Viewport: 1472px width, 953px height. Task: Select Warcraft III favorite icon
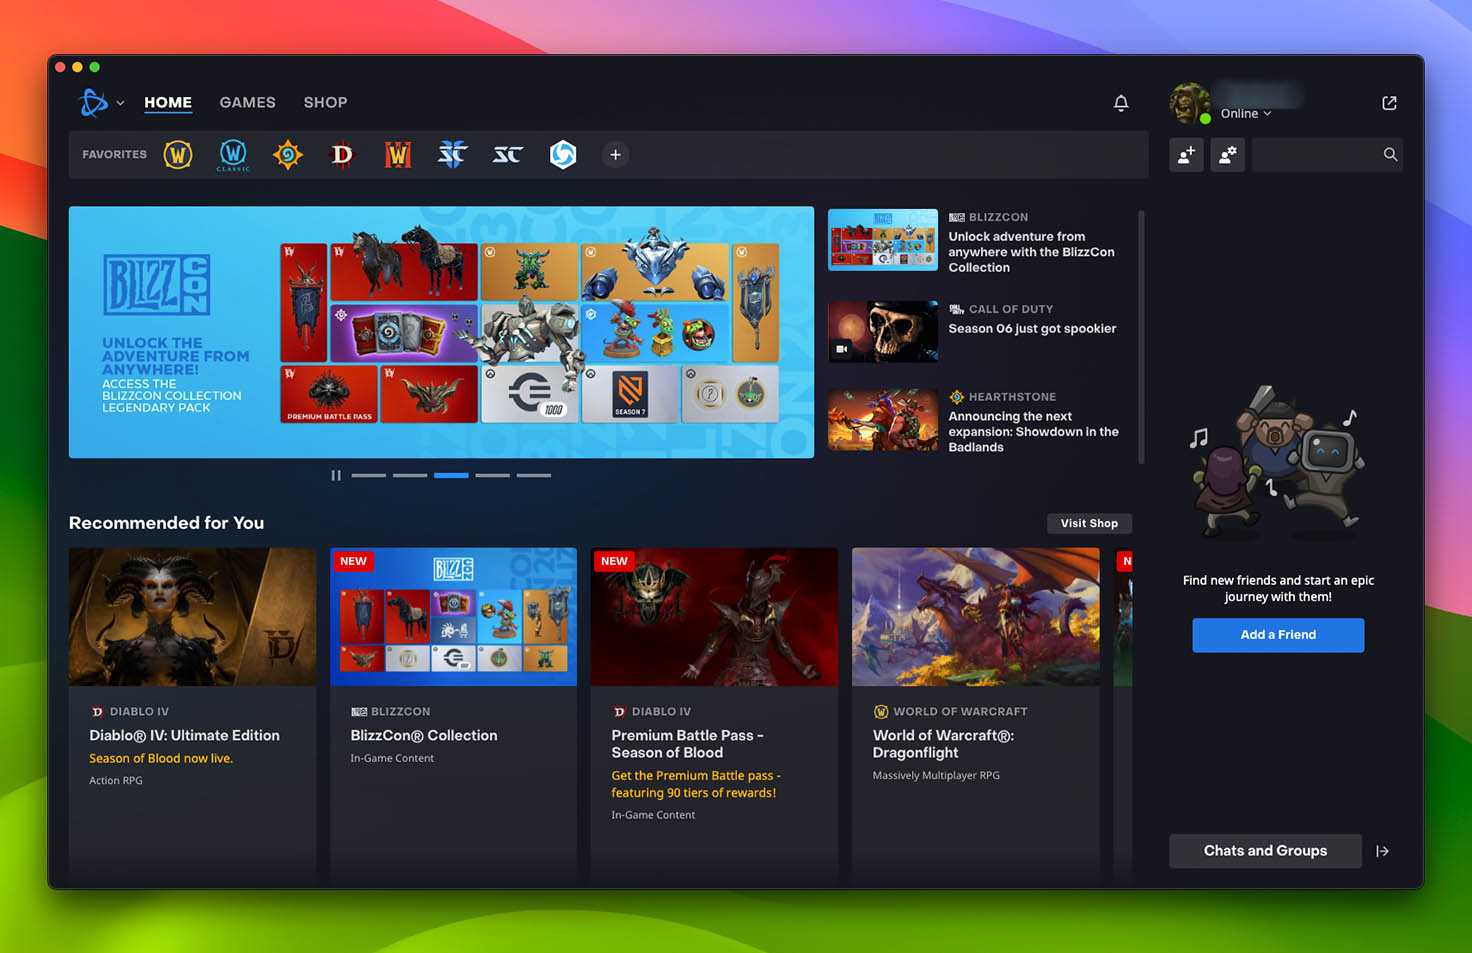[398, 155]
